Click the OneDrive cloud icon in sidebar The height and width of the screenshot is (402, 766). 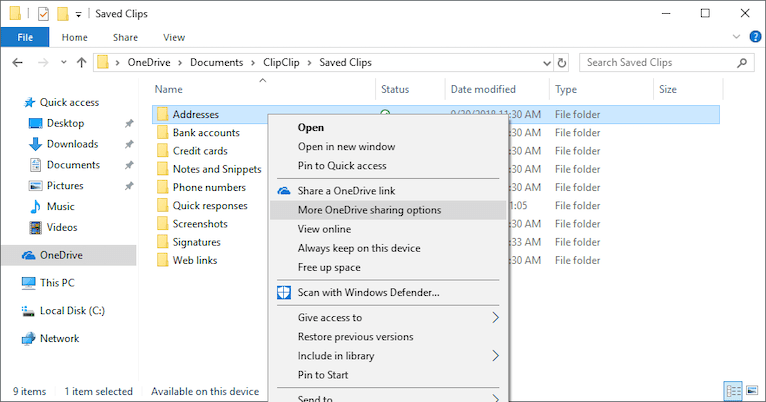pos(29,255)
